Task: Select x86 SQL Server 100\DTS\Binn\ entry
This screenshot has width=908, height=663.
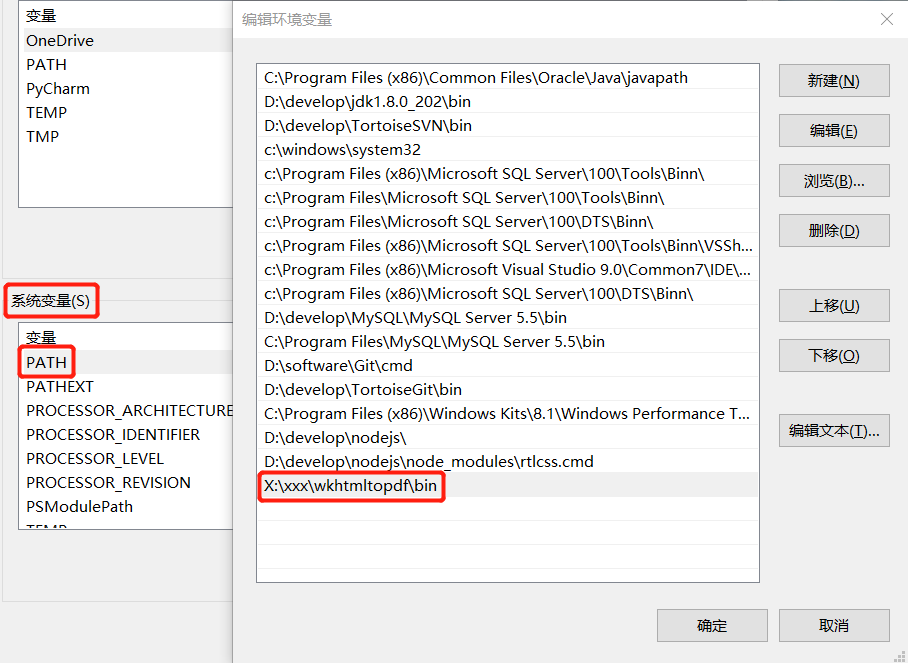Action: click(508, 294)
